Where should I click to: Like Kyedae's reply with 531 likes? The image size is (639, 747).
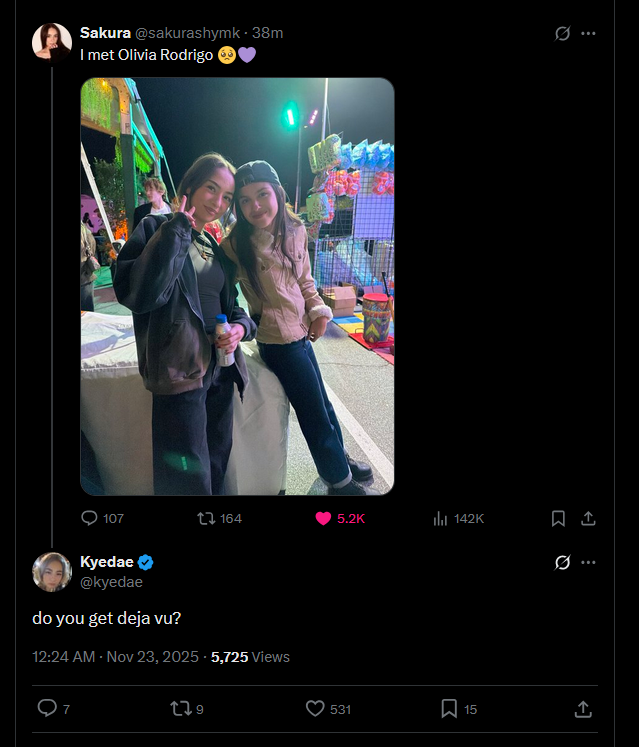point(315,708)
